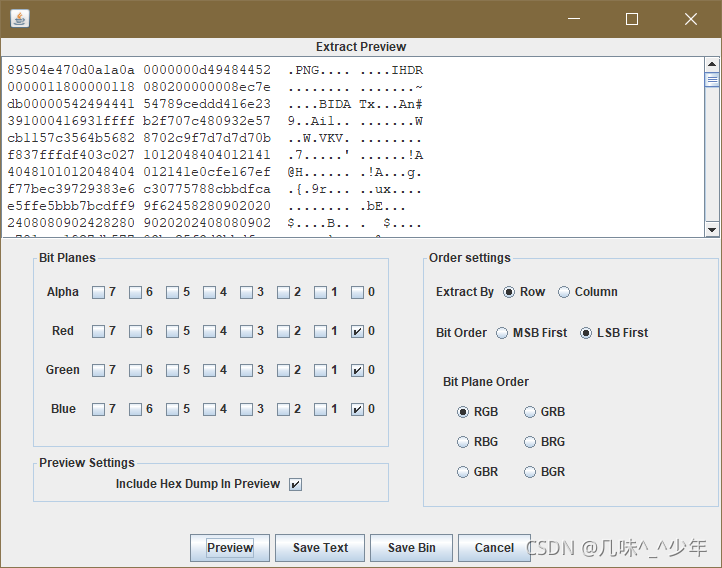Image resolution: width=722 pixels, height=568 pixels.
Task: Maximize the Extract Preview window
Action: click(632, 19)
